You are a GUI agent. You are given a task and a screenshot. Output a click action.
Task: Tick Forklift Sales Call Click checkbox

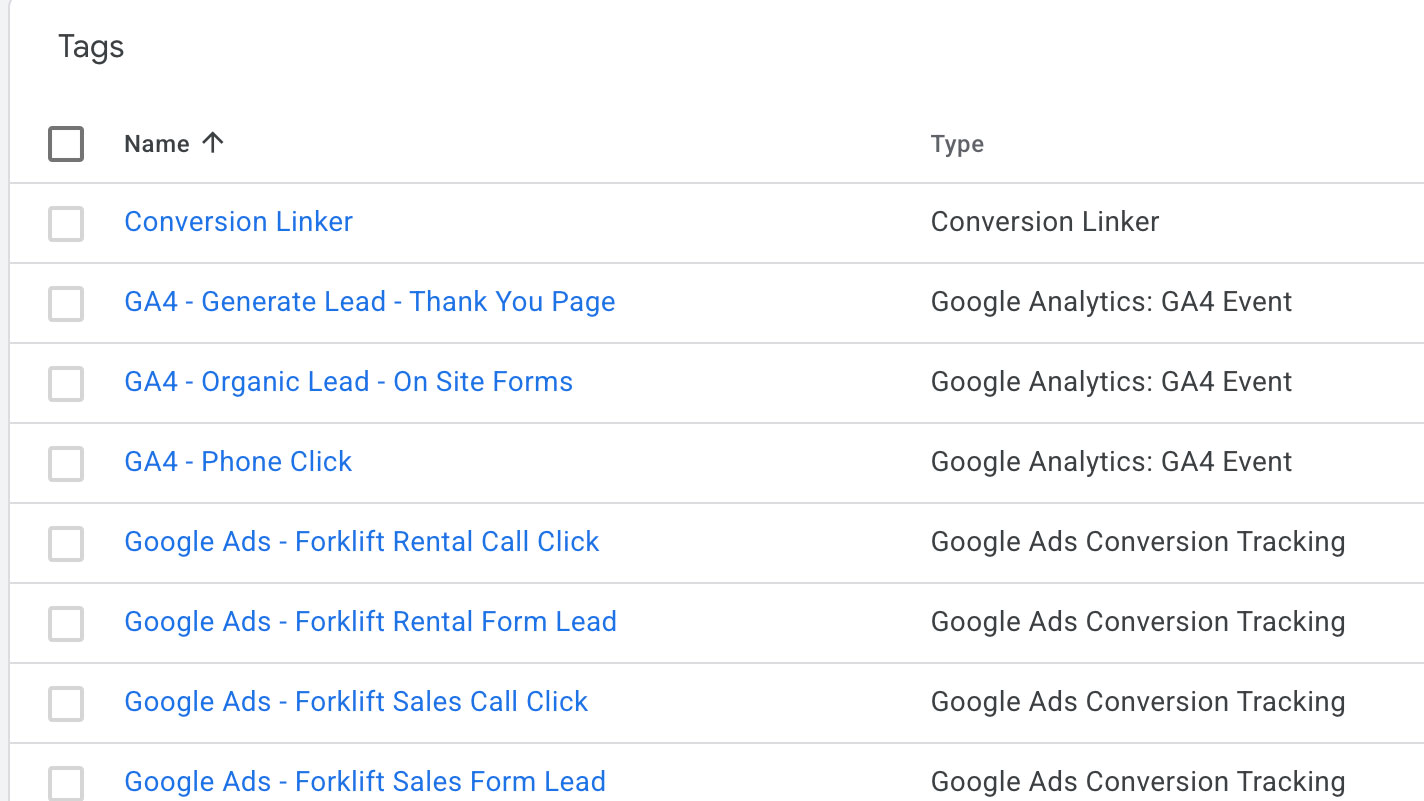coord(66,703)
